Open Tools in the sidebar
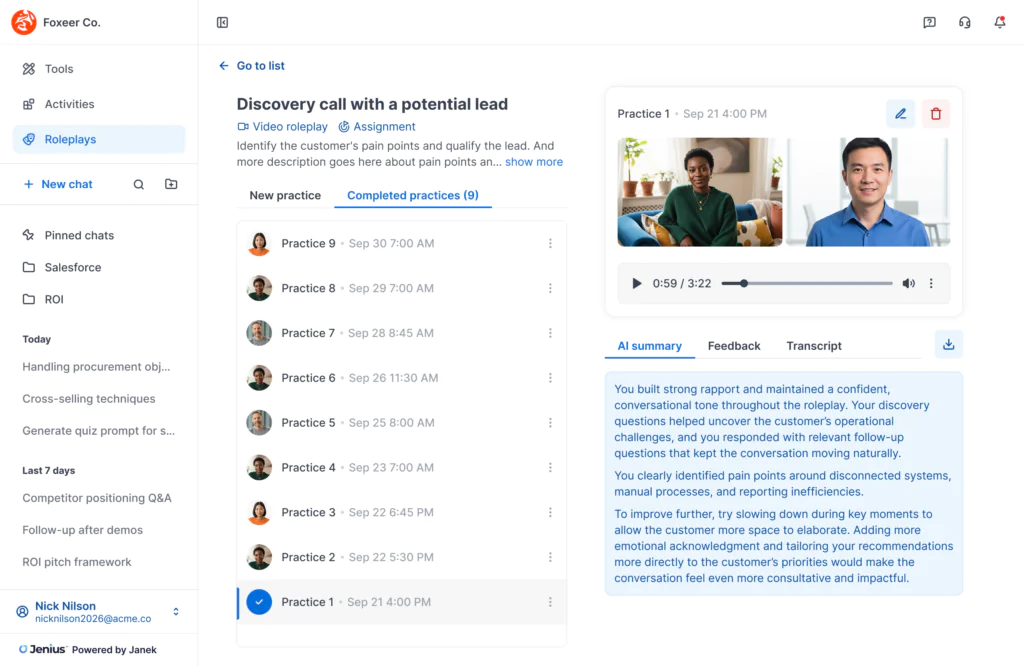Image resolution: width=1024 pixels, height=666 pixels. [x=99, y=69]
